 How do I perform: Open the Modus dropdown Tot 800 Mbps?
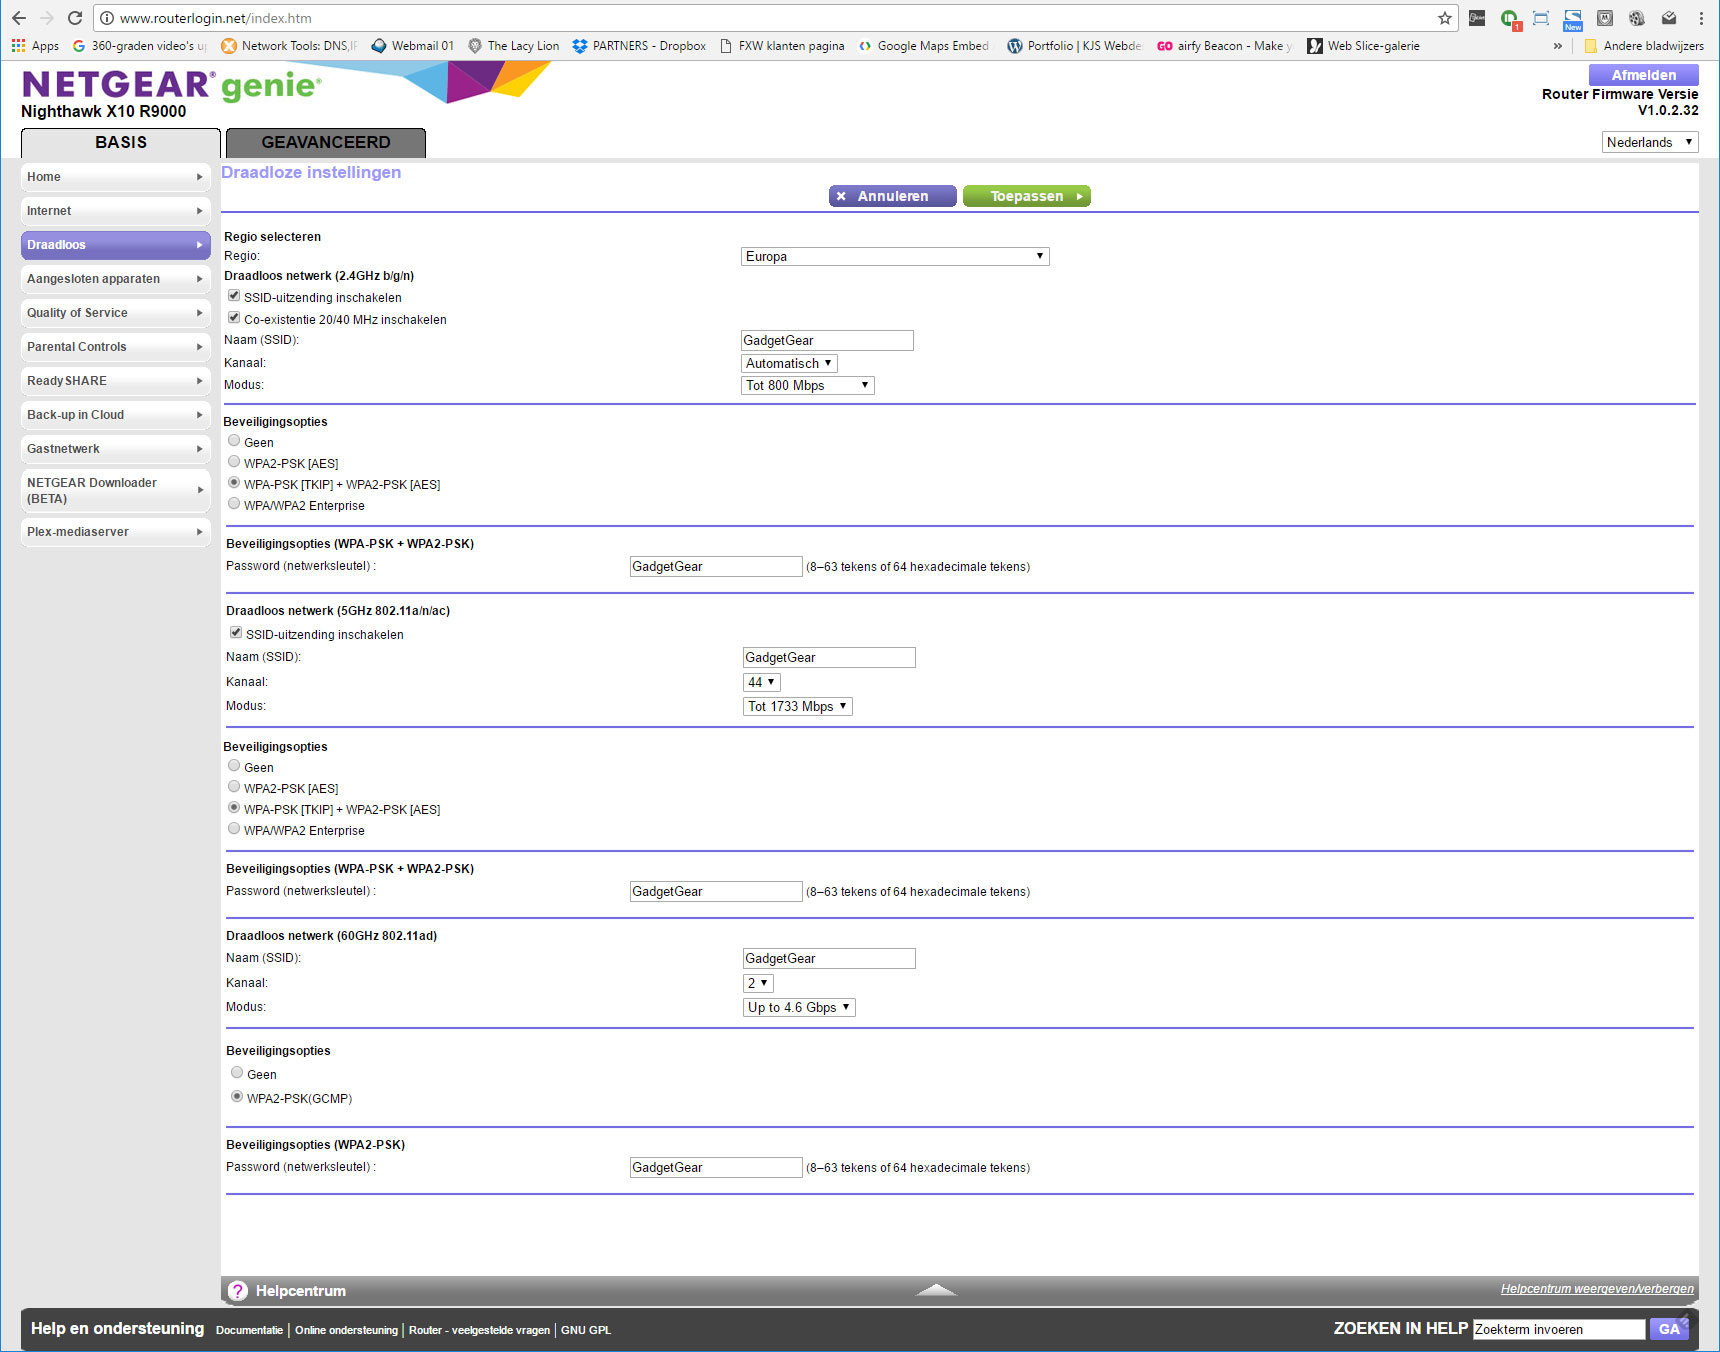point(808,385)
